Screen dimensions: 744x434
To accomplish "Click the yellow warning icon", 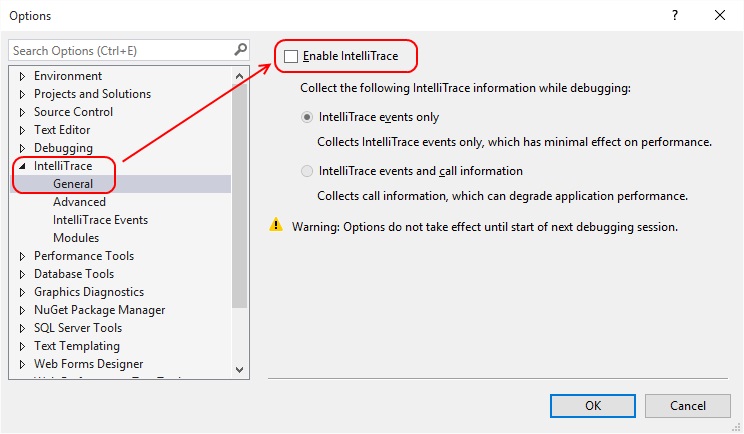I will pos(276,226).
